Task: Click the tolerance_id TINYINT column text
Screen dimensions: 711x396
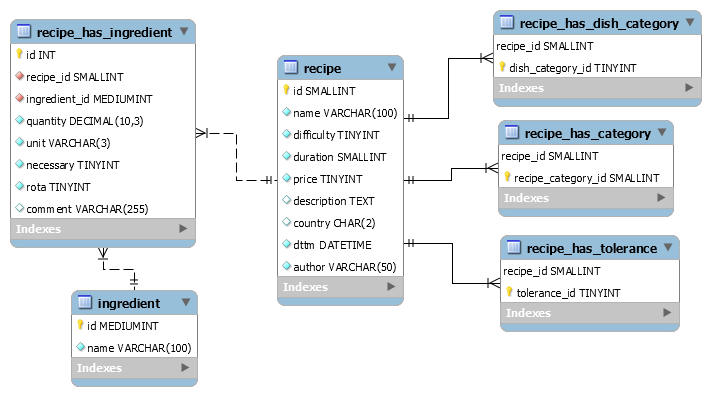Action: coord(568,293)
